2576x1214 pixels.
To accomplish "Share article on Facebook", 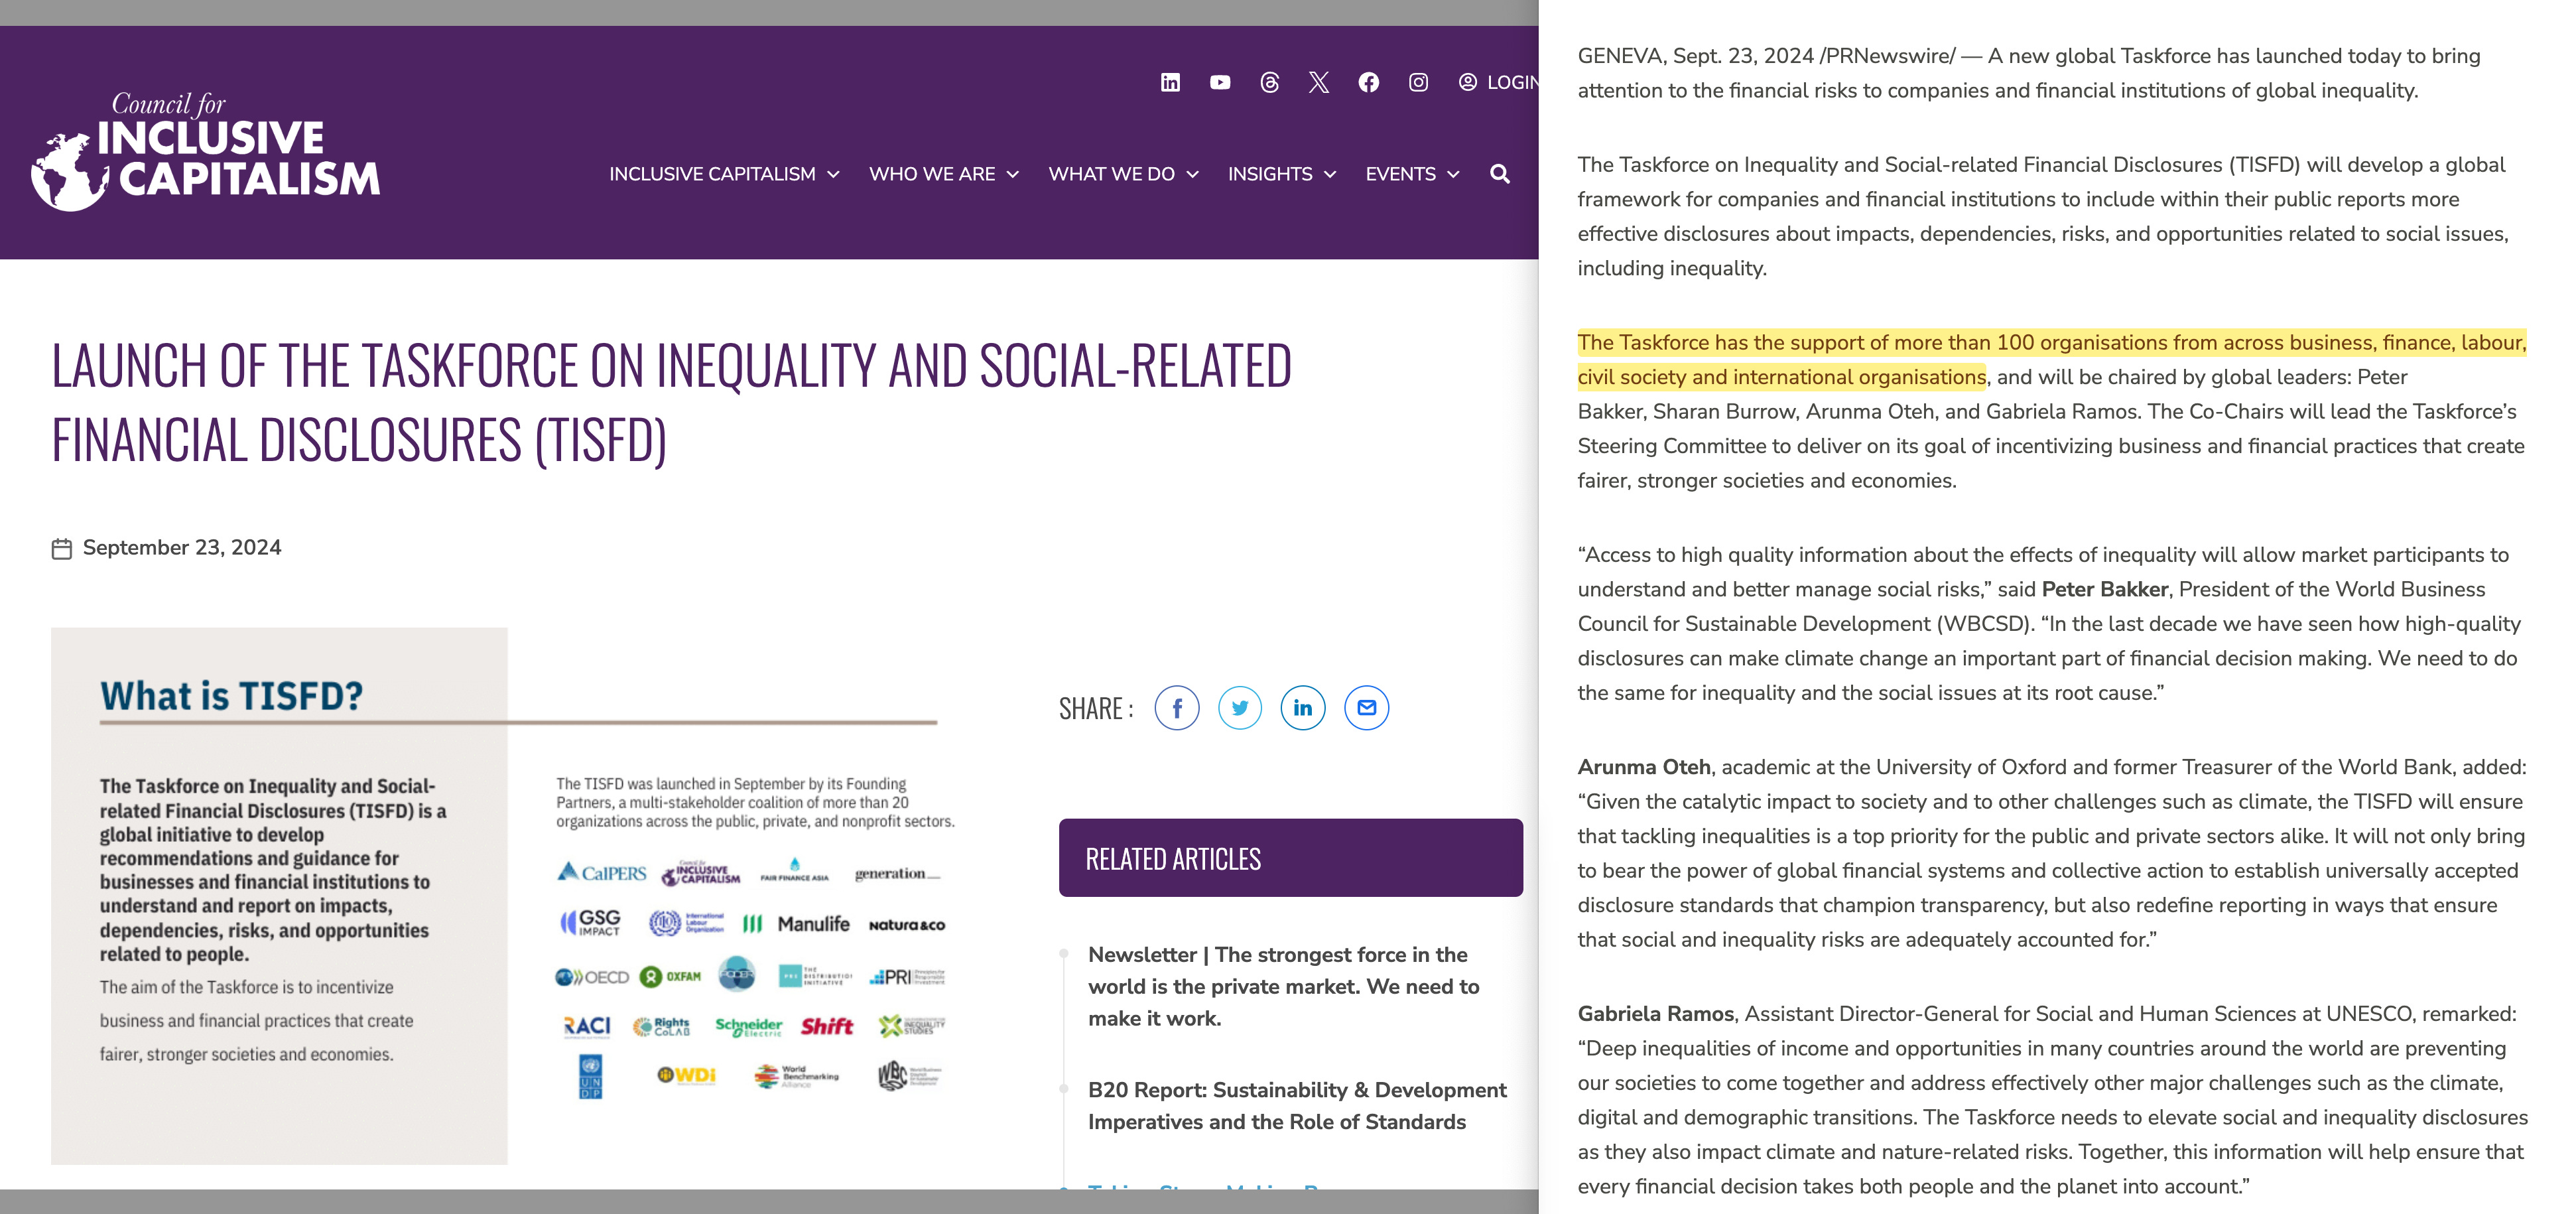I will (x=1177, y=708).
